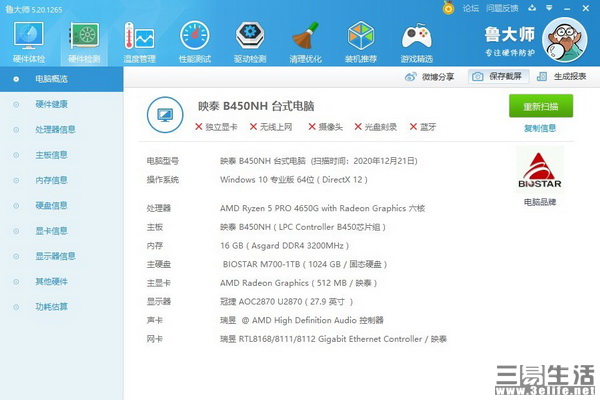600x400 pixels.
Task: Select the 硬件检测 hardware detection icon
Action: coord(84,42)
